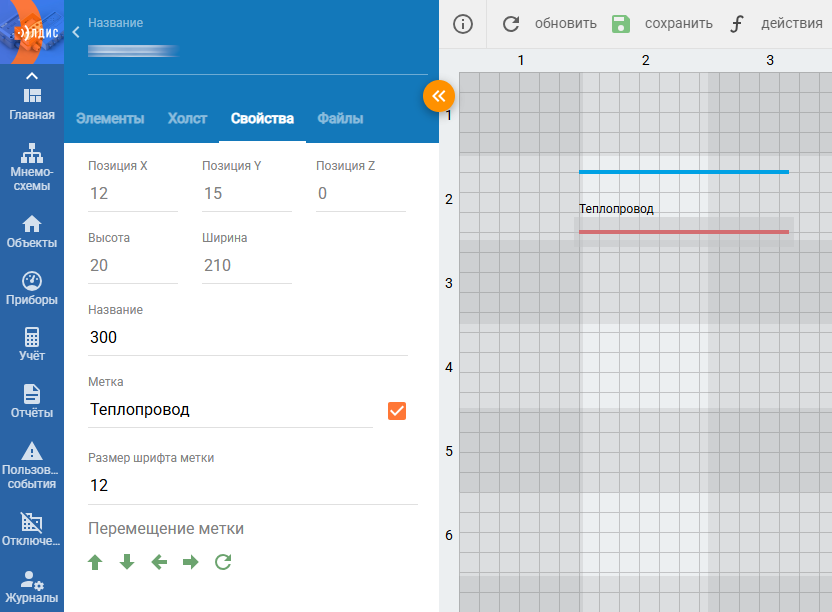Toggle the Метка visibility checkbox
This screenshot has width=832, height=612.
(x=397, y=411)
